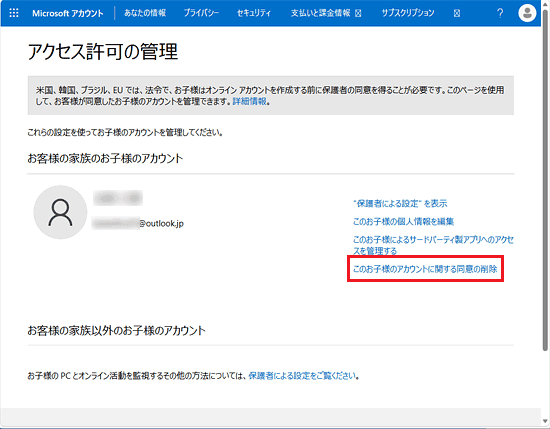Open the プライバシー menu tab

(201, 13)
